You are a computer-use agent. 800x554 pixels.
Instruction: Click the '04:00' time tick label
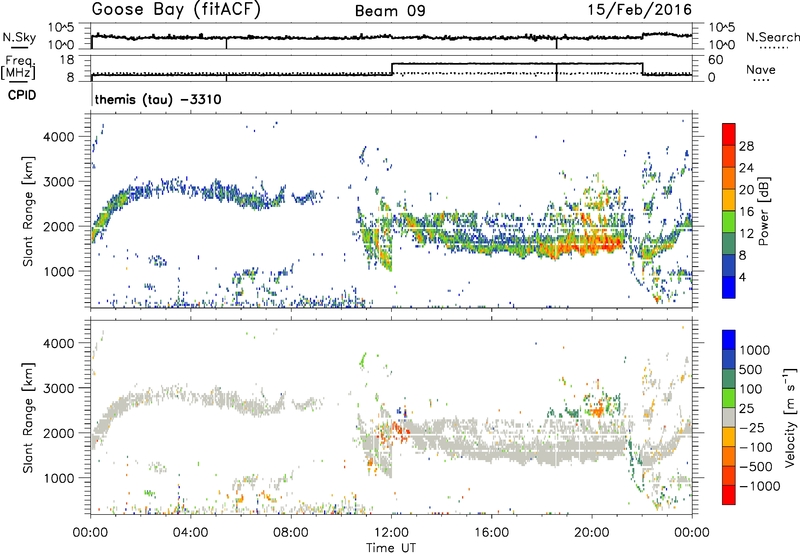coord(190,533)
